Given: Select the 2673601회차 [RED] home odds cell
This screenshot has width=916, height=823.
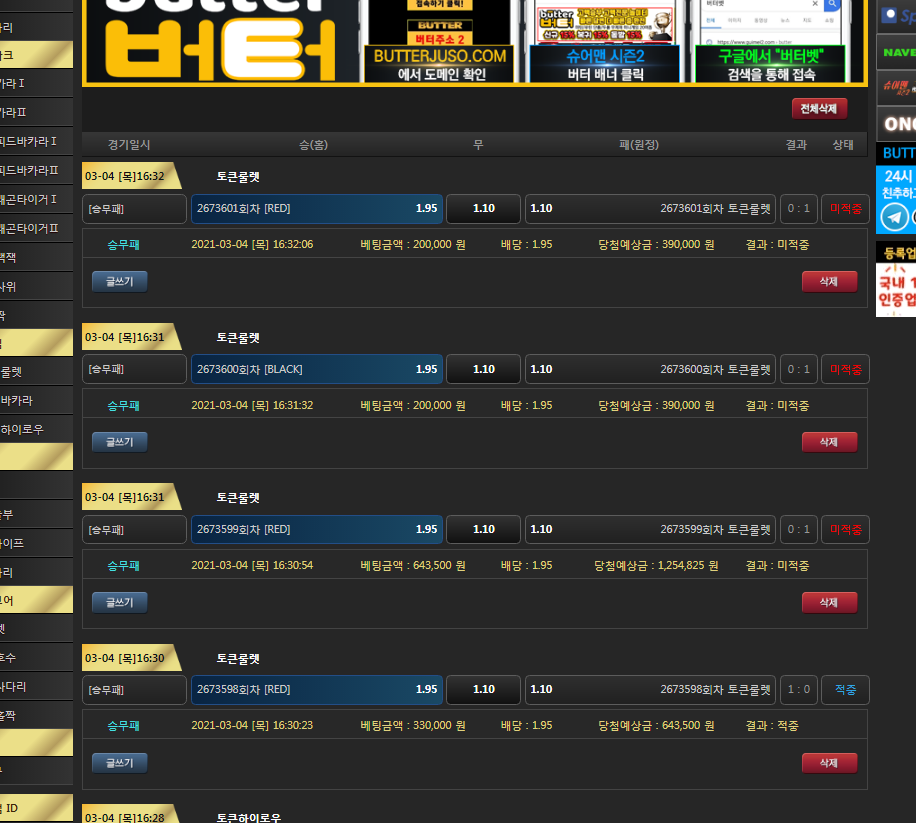Looking at the screenshot, I should click(x=316, y=209).
